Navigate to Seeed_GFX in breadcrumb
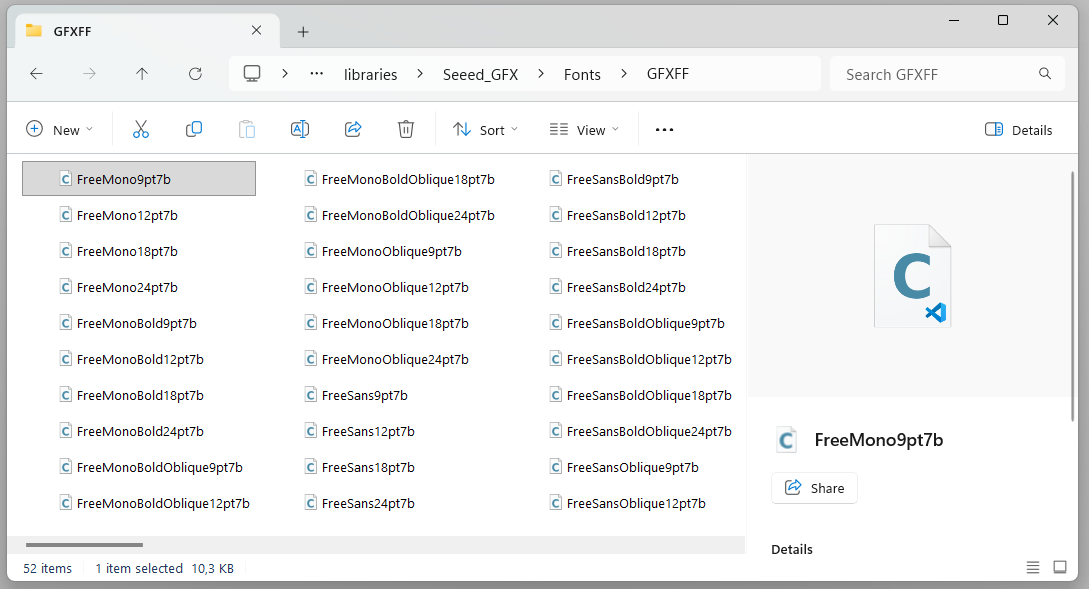This screenshot has width=1089, height=589. click(x=480, y=74)
